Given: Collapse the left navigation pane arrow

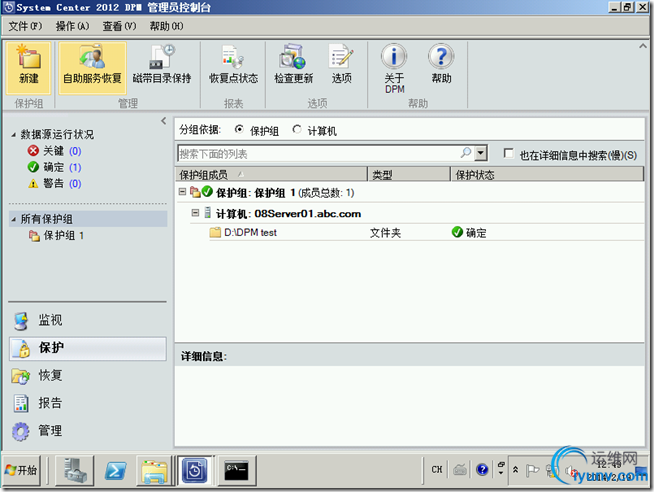Looking at the screenshot, I should [x=164, y=121].
